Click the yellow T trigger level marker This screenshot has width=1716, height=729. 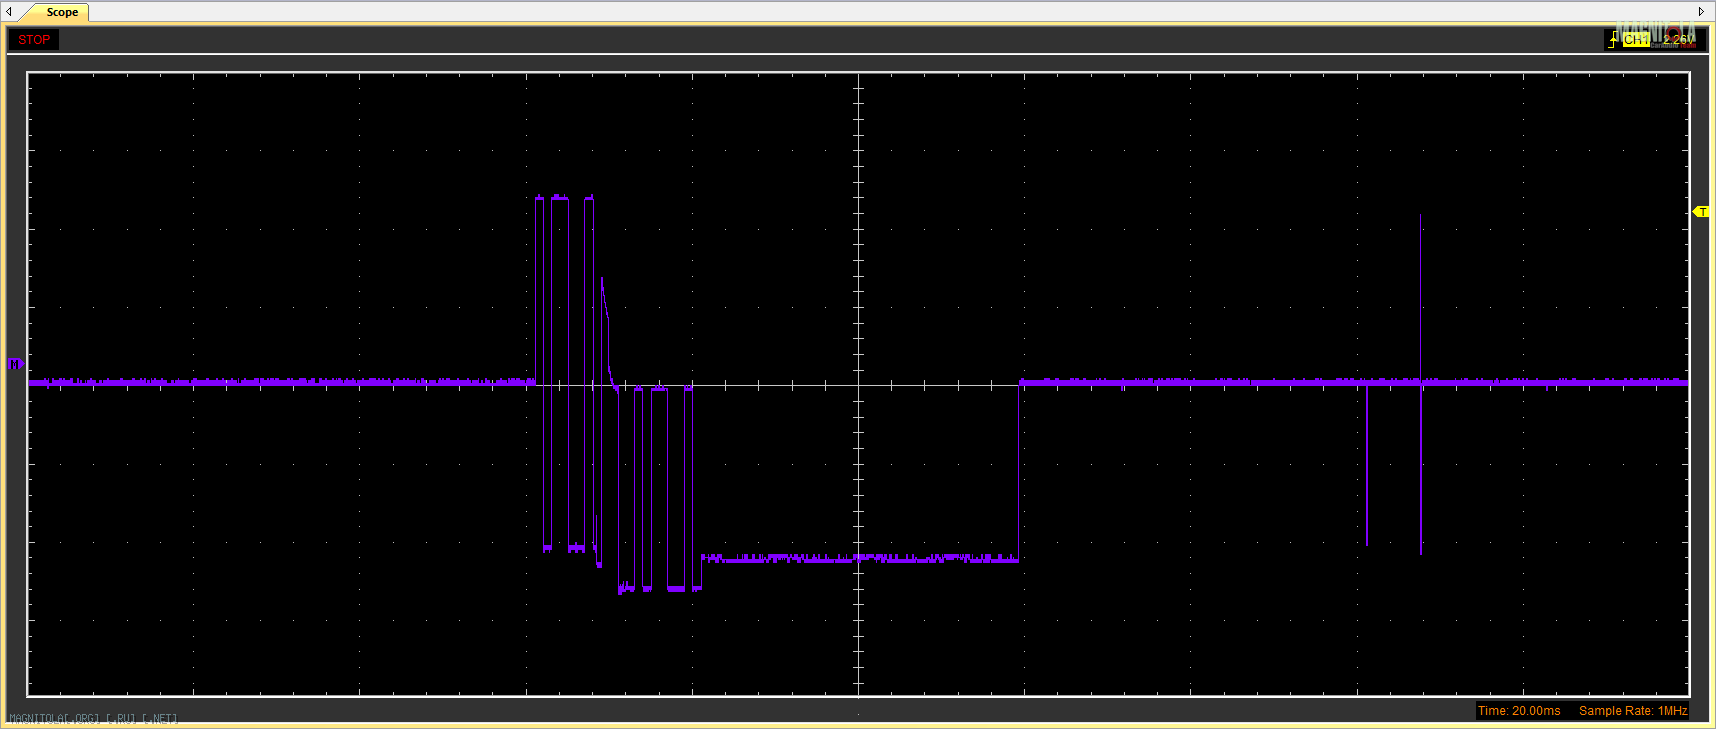point(1701,212)
